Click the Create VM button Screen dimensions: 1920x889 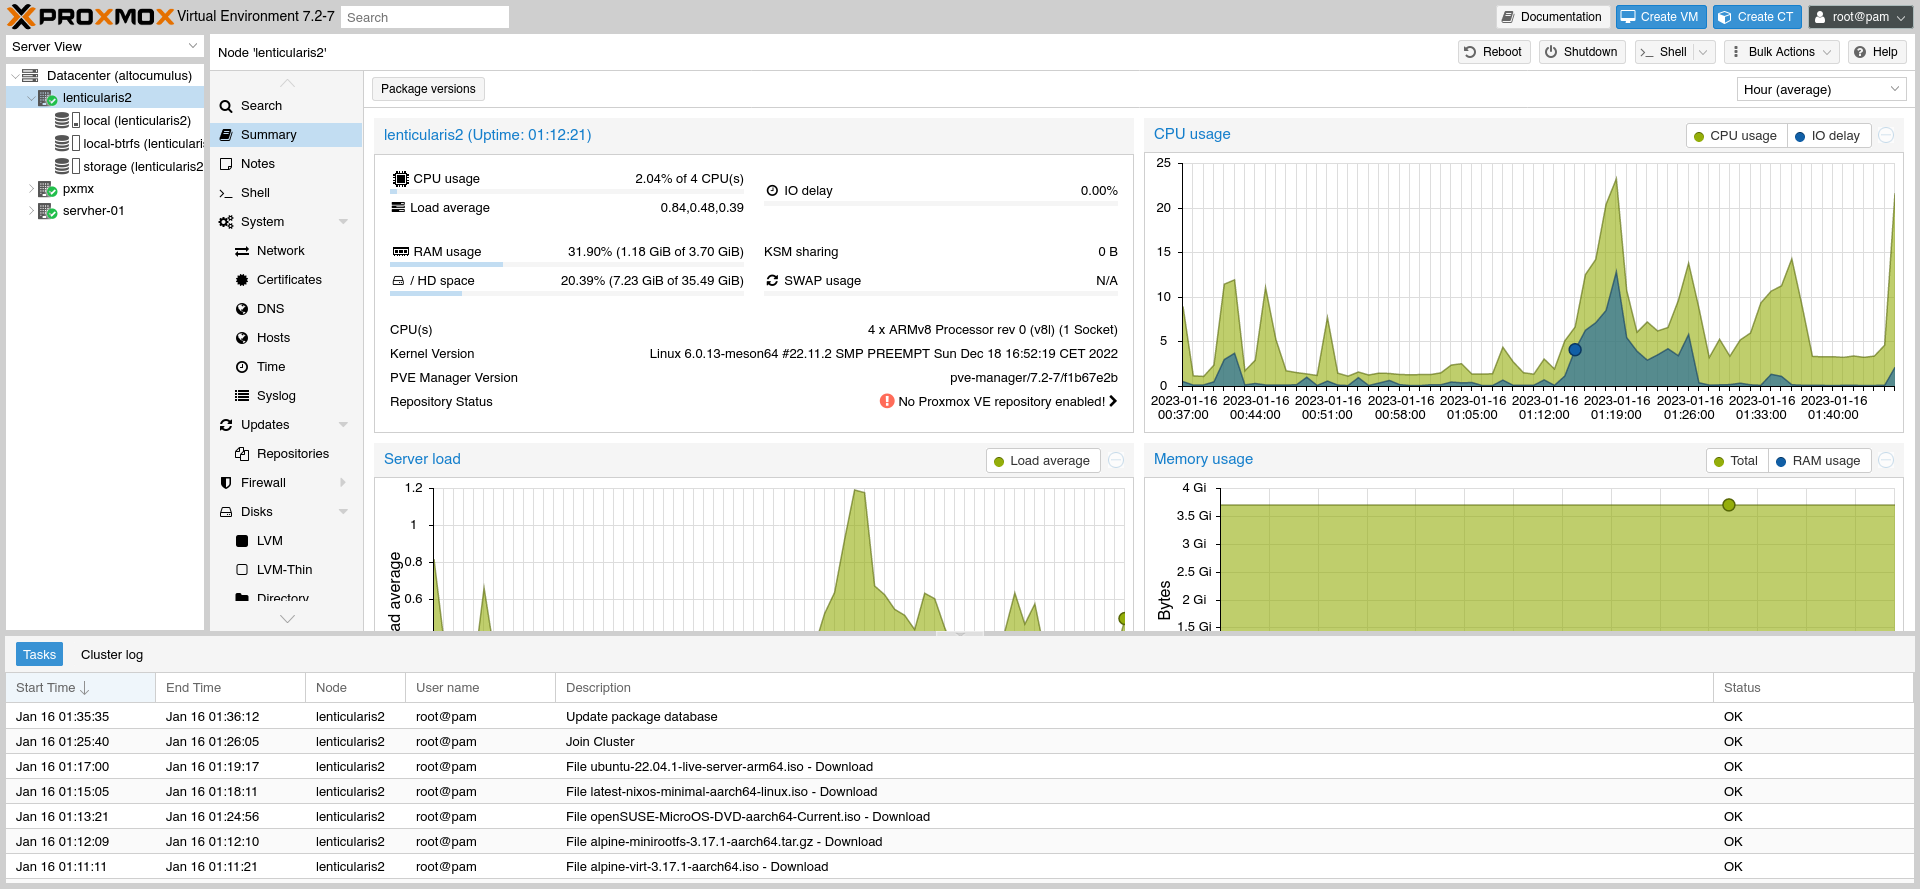point(1660,17)
